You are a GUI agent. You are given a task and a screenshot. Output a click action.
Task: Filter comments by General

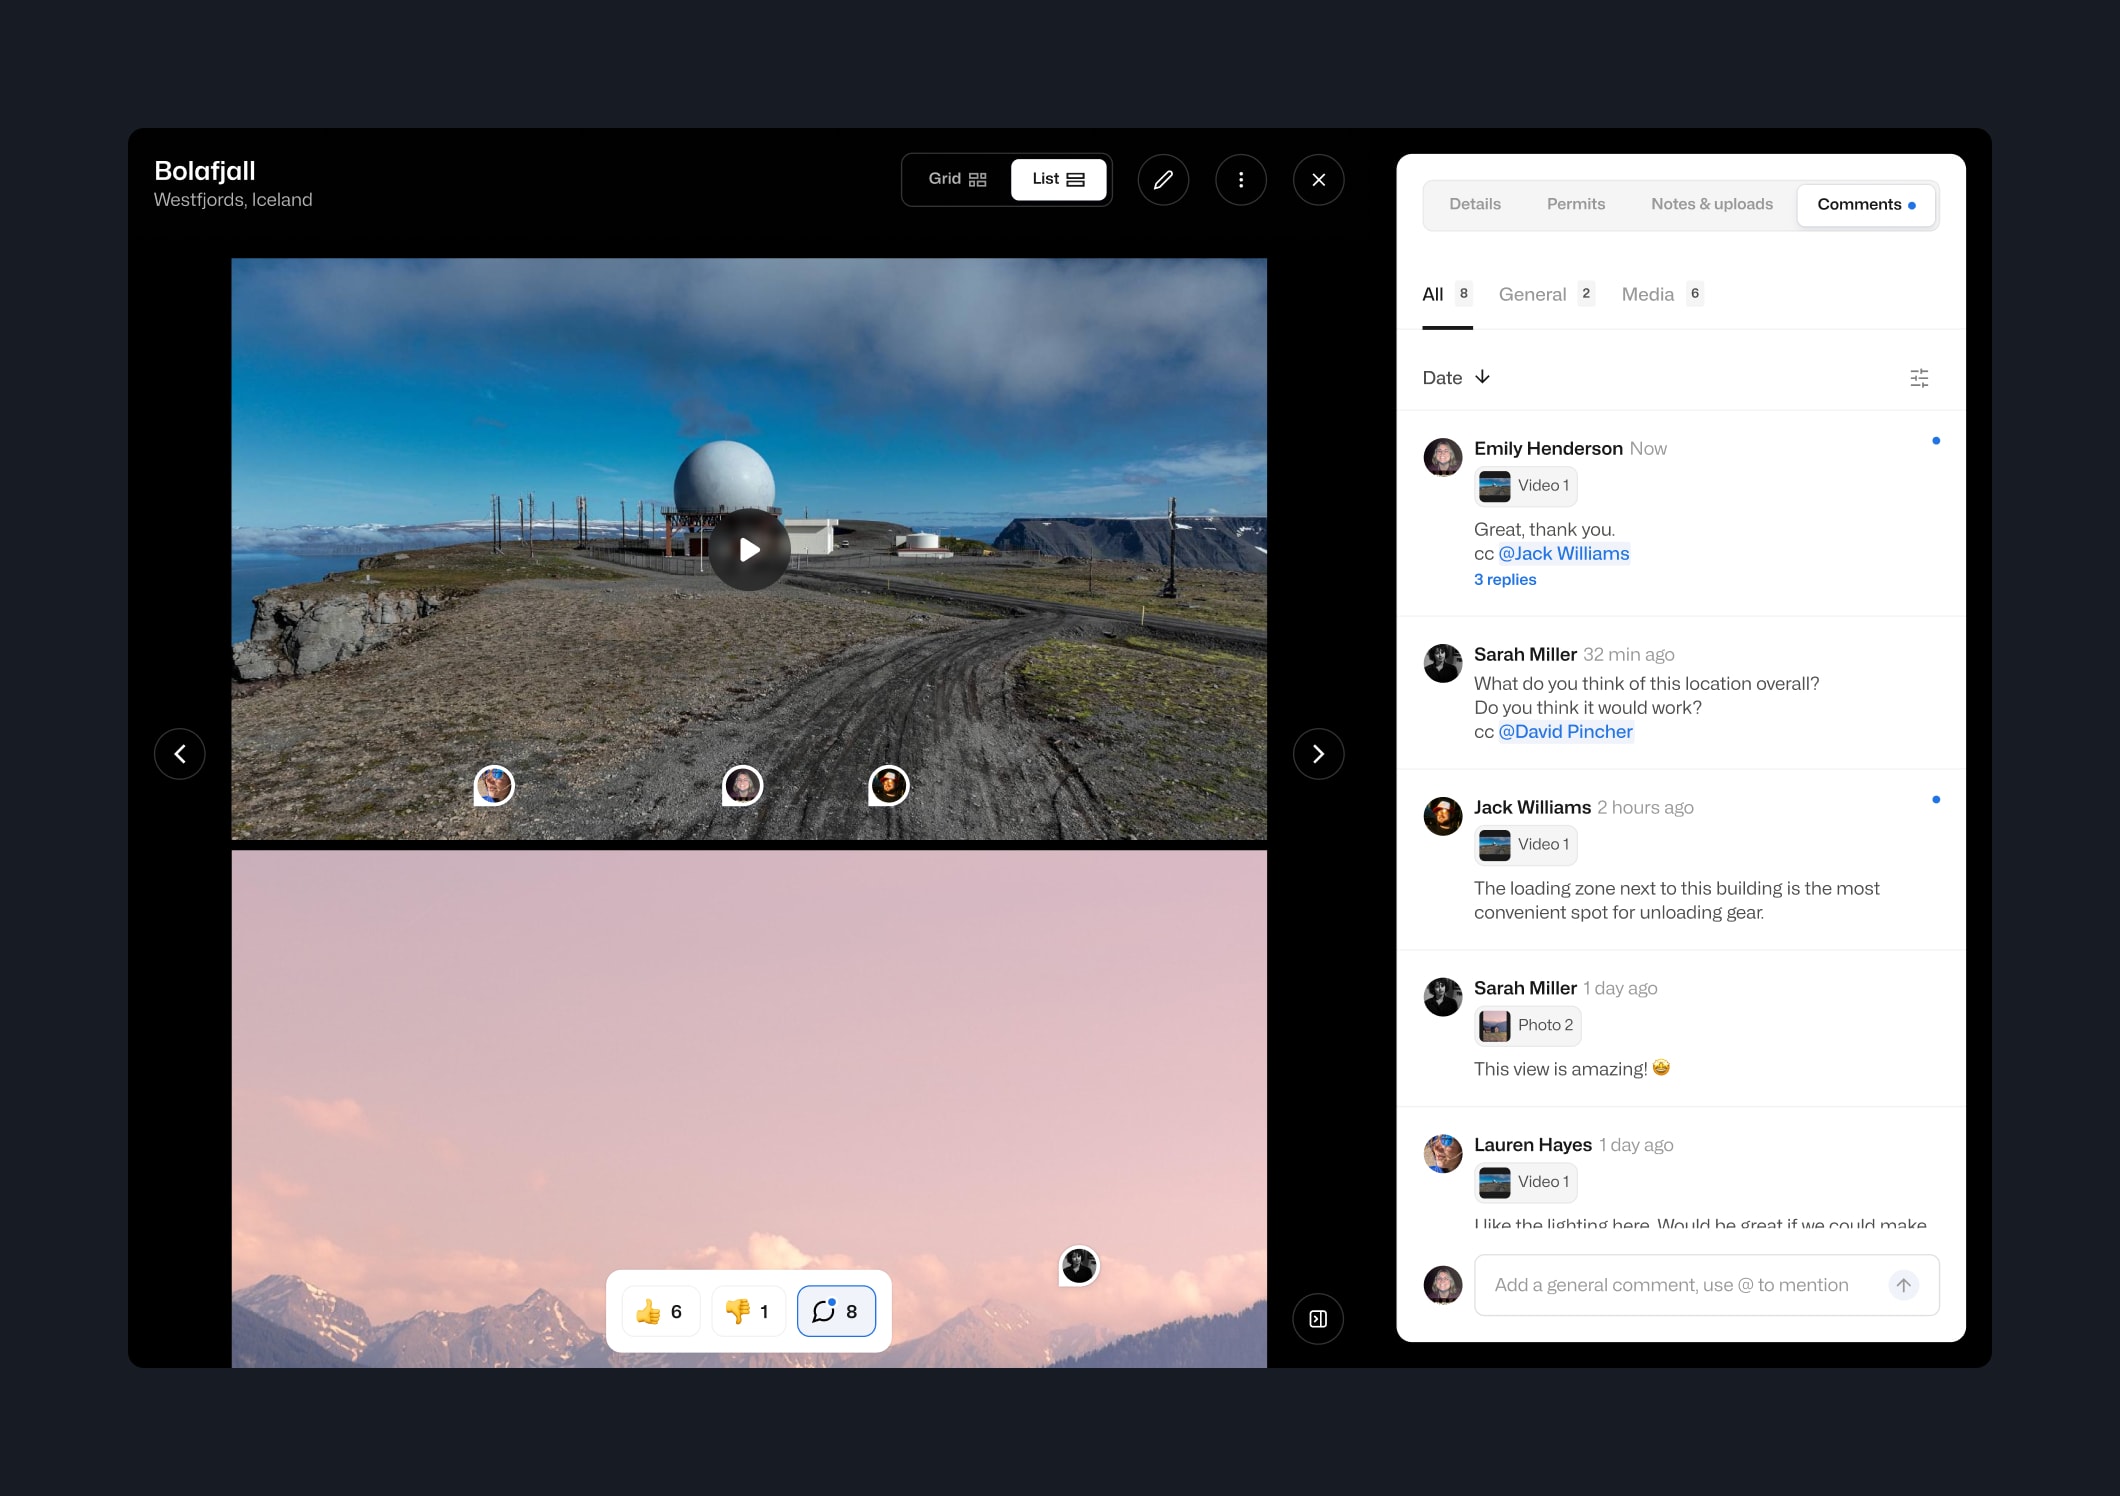click(x=1546, y=294)
